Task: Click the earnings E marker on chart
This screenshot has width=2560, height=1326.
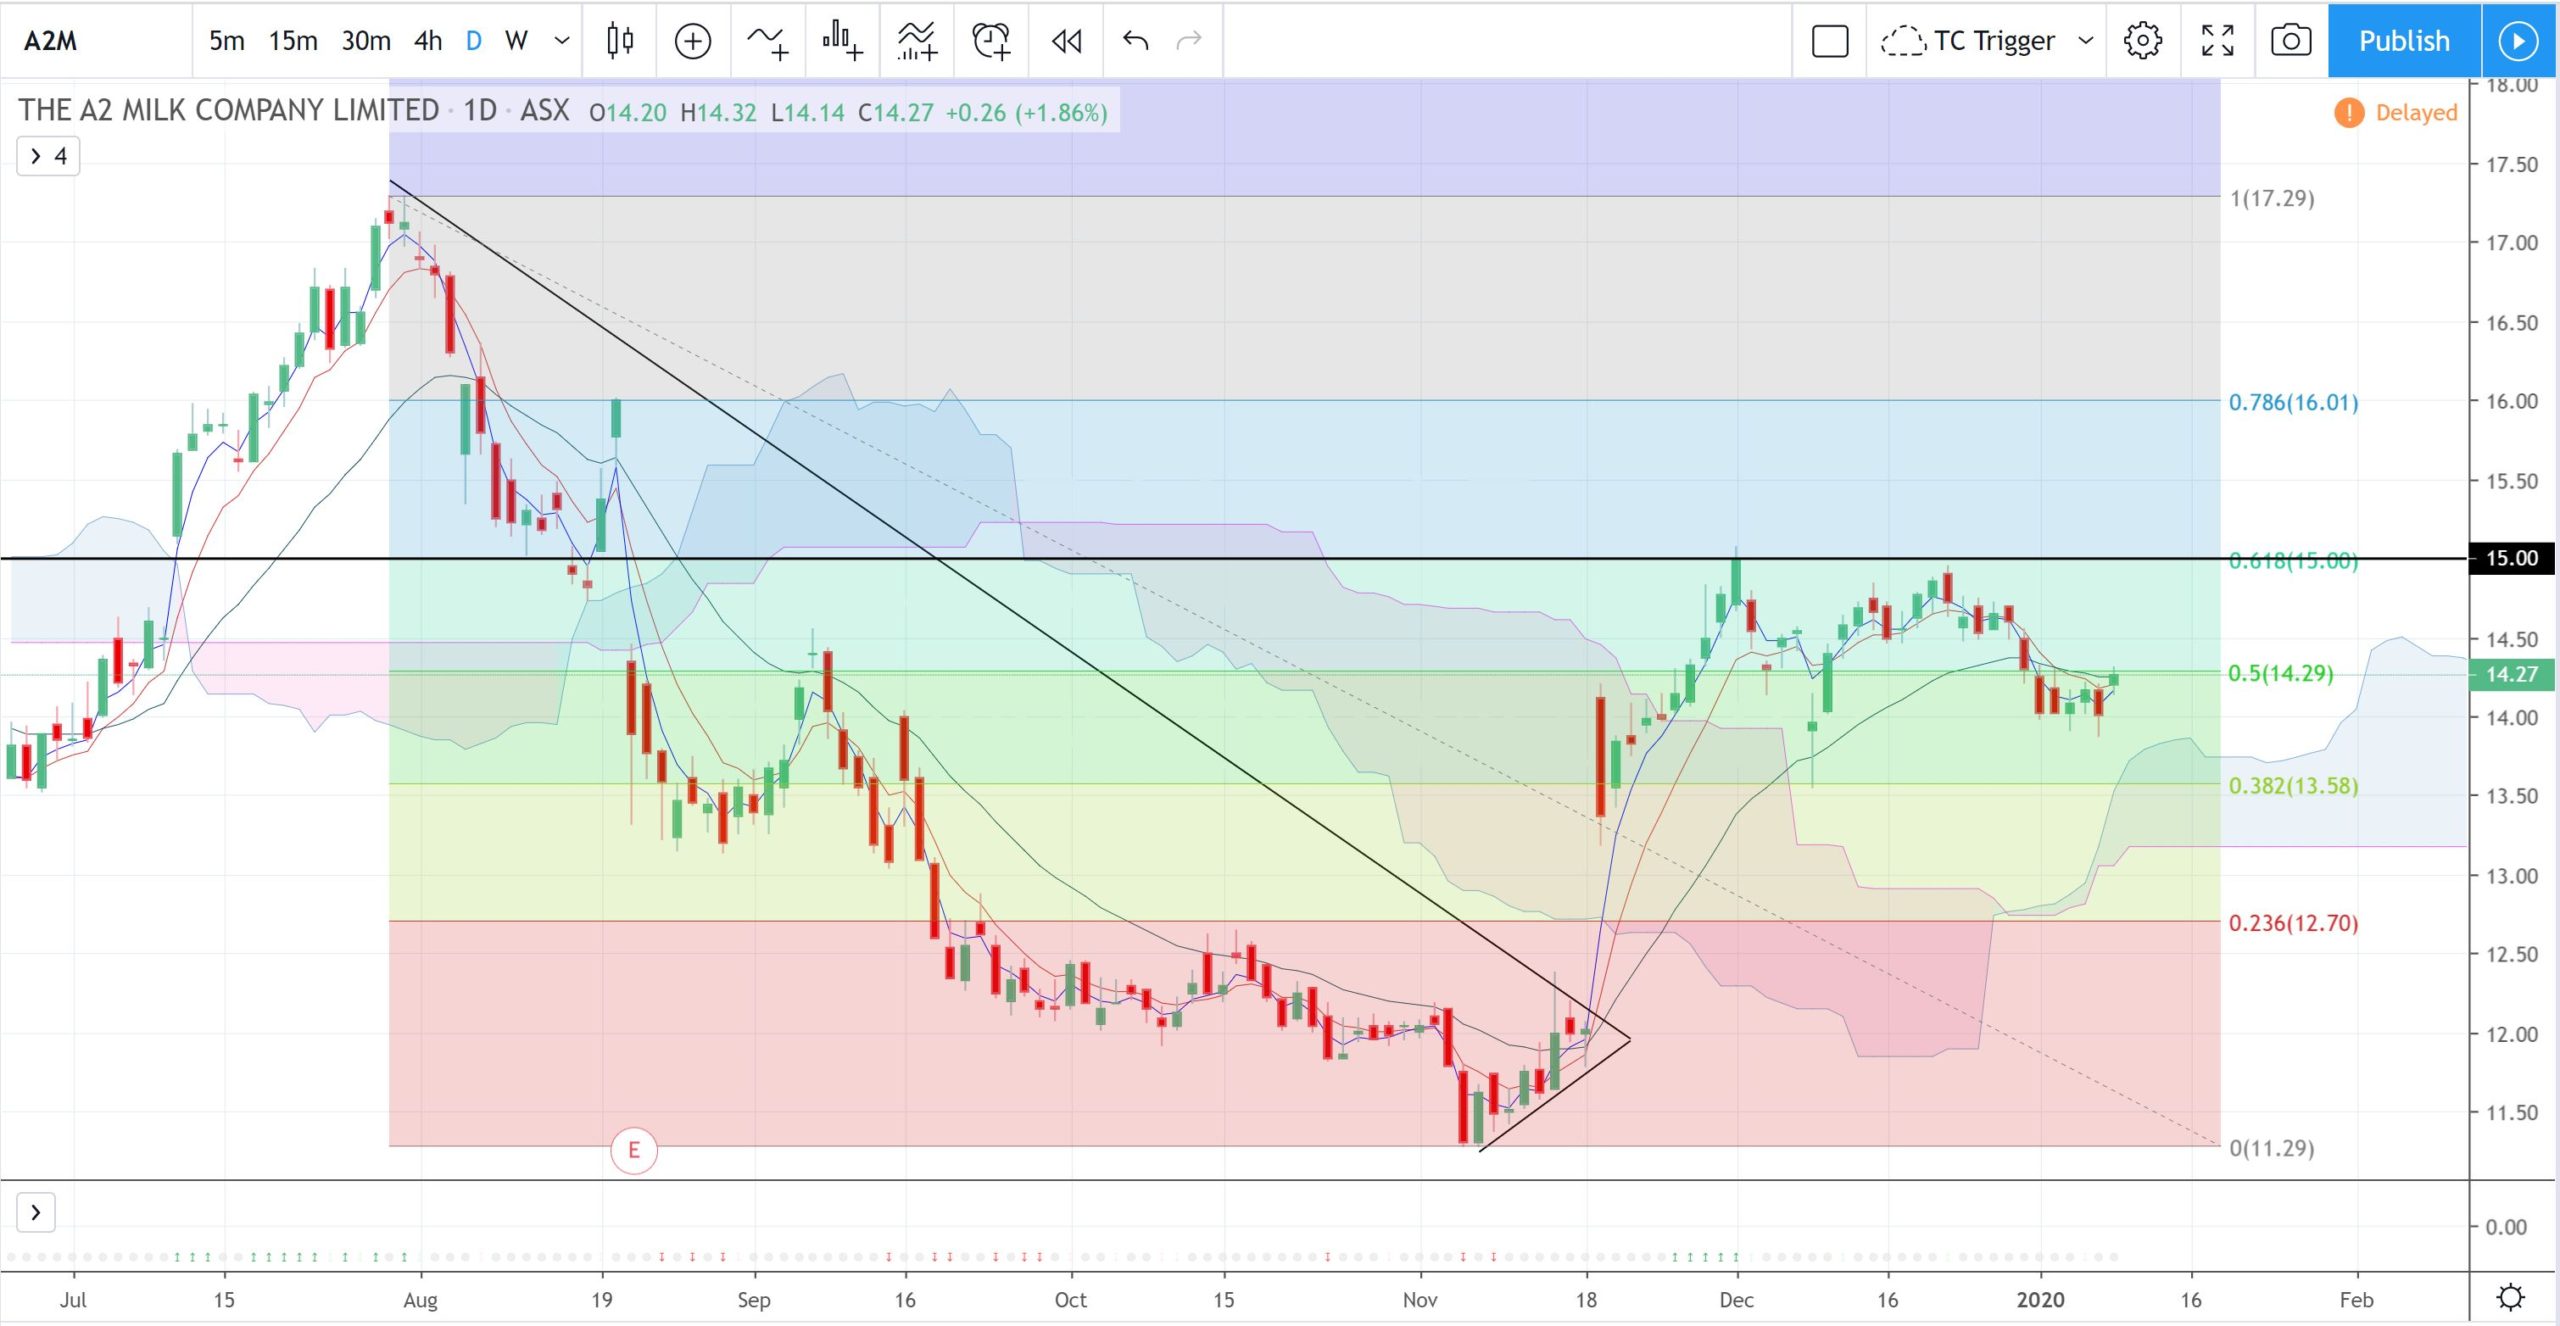Action: pyautogui.click(x=633, y=1150)
